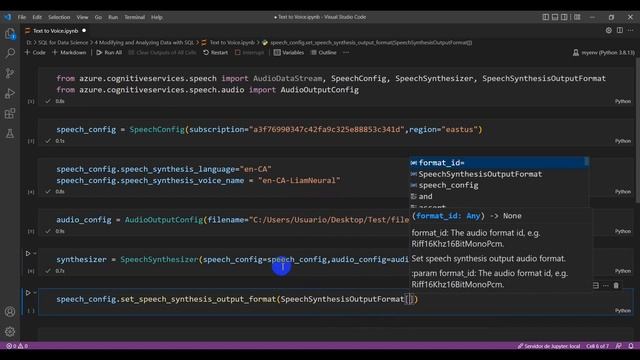This screenshot has width=640, height=360.
Task: Expand run options arrow beside the active cell
Action: [35, 293]
